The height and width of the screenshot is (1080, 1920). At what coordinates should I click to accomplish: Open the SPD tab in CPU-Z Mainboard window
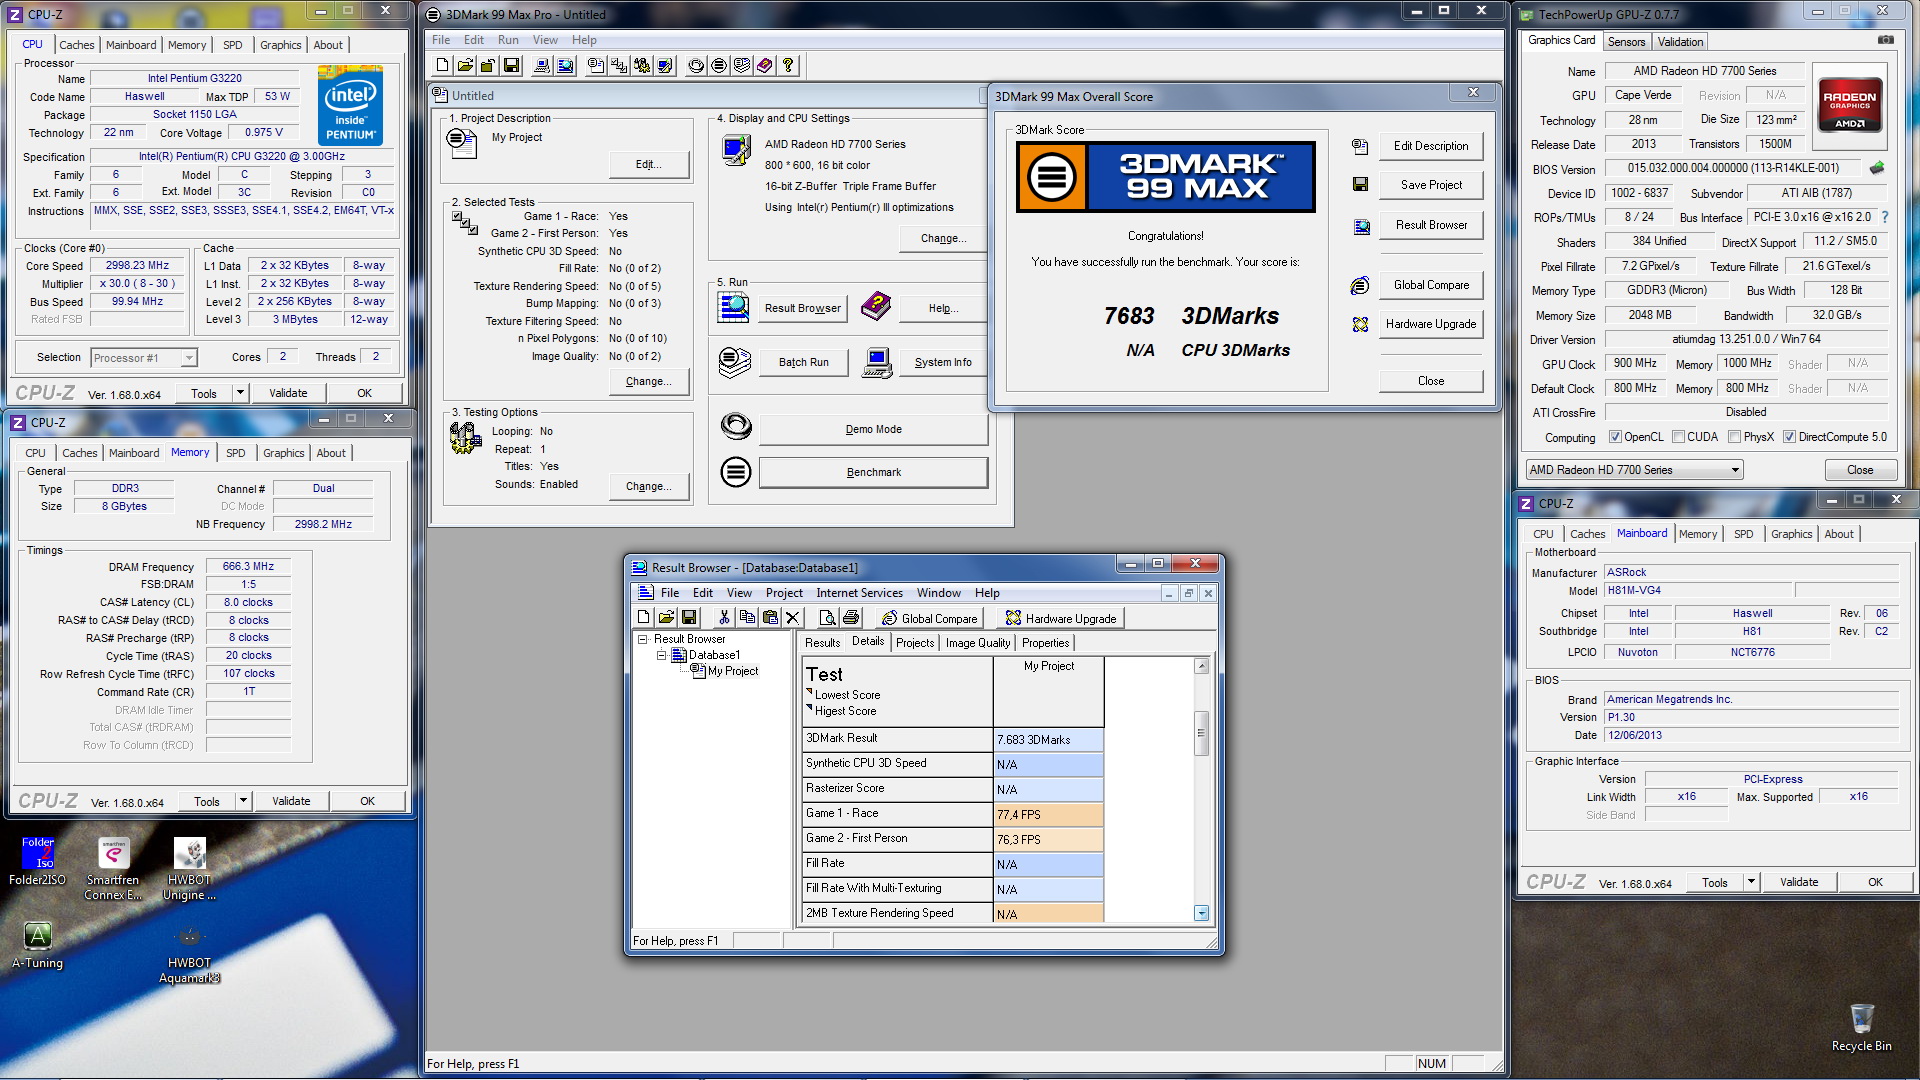click(x=1743, y=534)
